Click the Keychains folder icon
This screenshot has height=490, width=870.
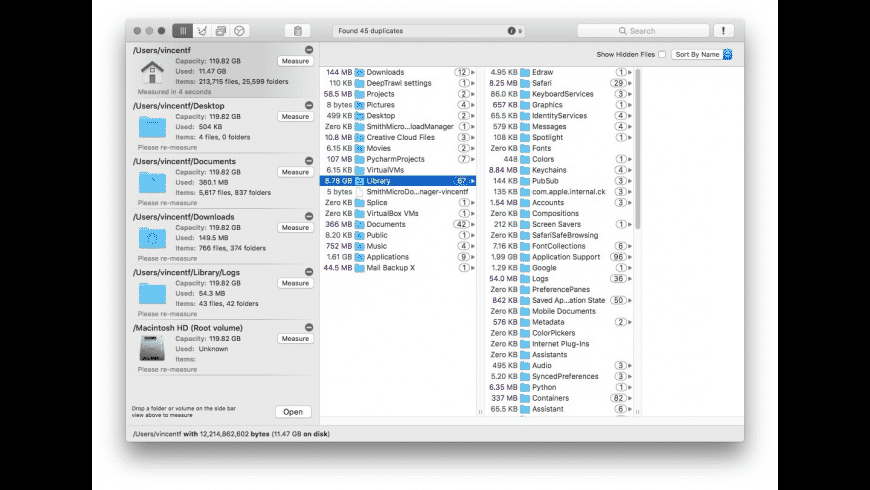click(525, 170)
